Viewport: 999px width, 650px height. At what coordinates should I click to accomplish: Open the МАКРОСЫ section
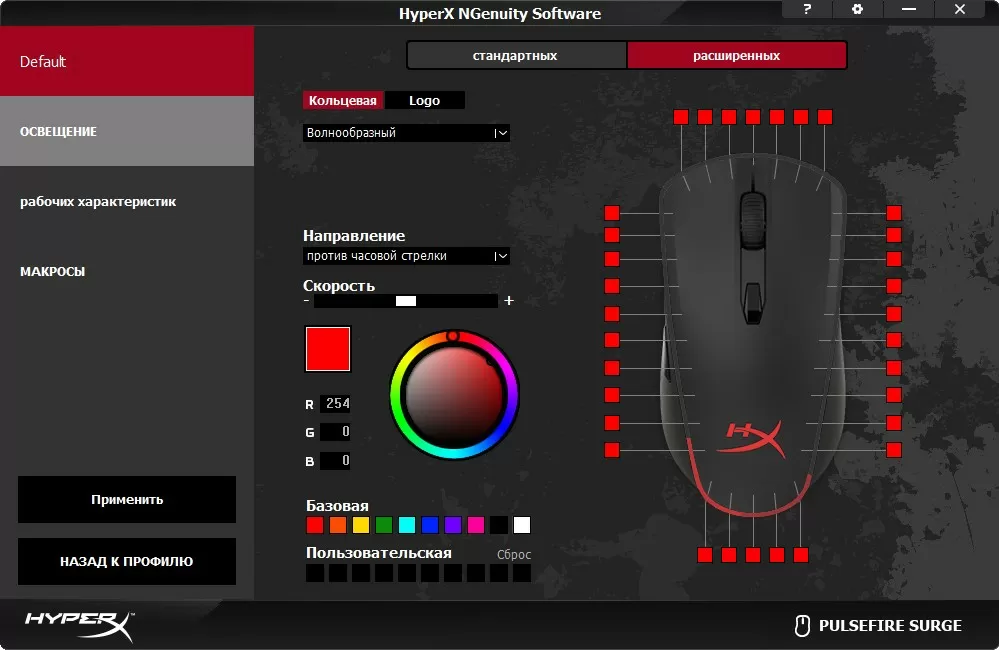pyautogui.click(x=127, y=271)
